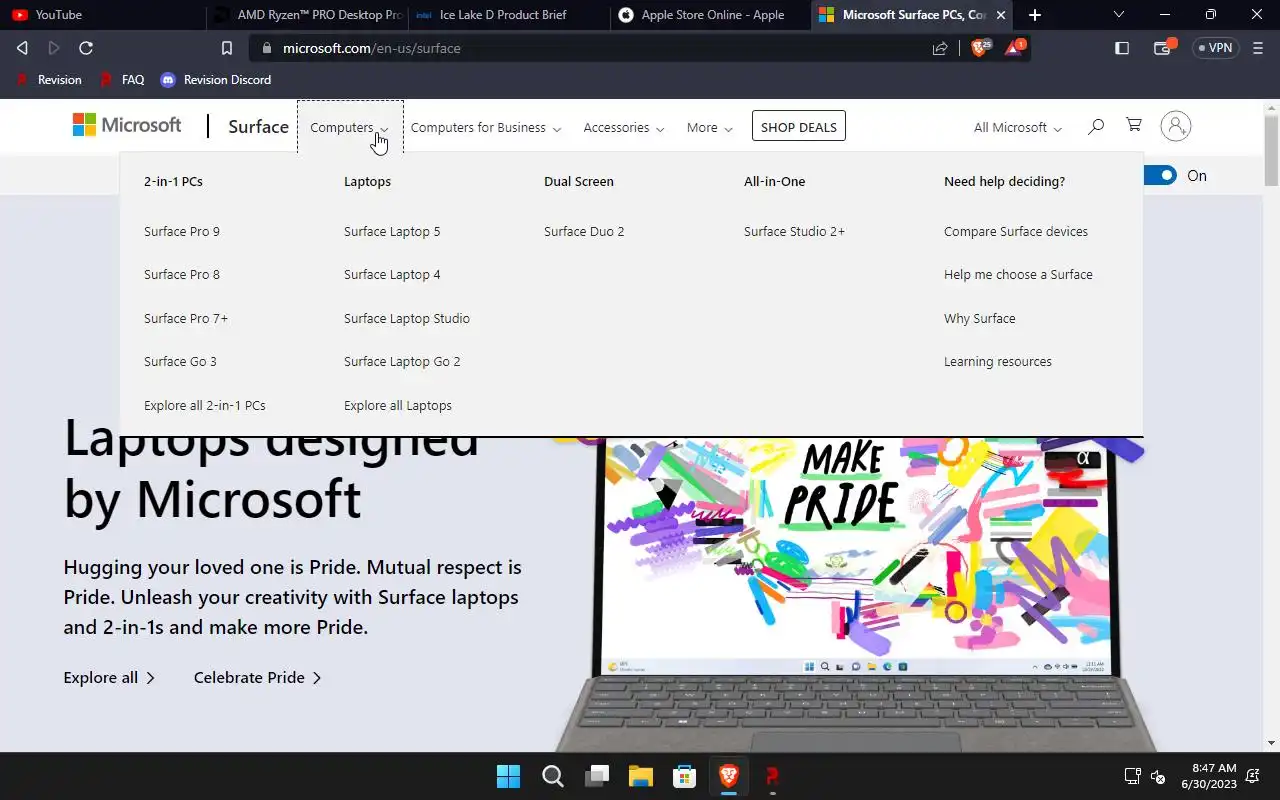Open Surface Pro 9 link

tap(182, 231)
